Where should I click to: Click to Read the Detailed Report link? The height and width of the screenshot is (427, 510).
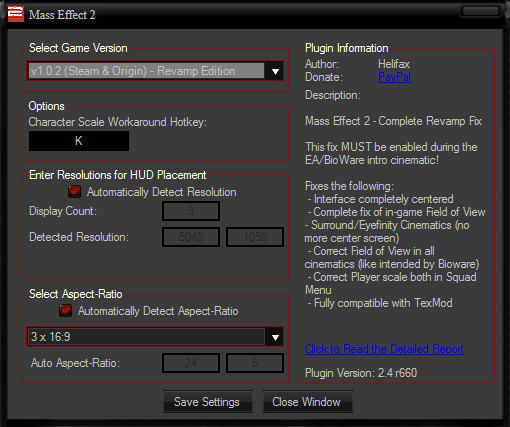click(x=384, y=349)
